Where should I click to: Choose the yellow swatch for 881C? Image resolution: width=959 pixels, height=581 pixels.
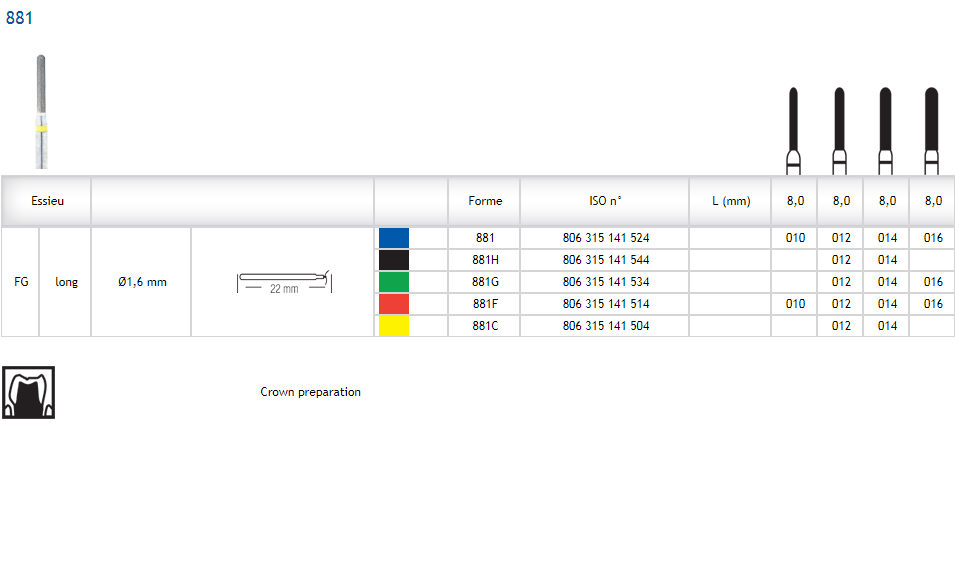[x=394, y=326]
